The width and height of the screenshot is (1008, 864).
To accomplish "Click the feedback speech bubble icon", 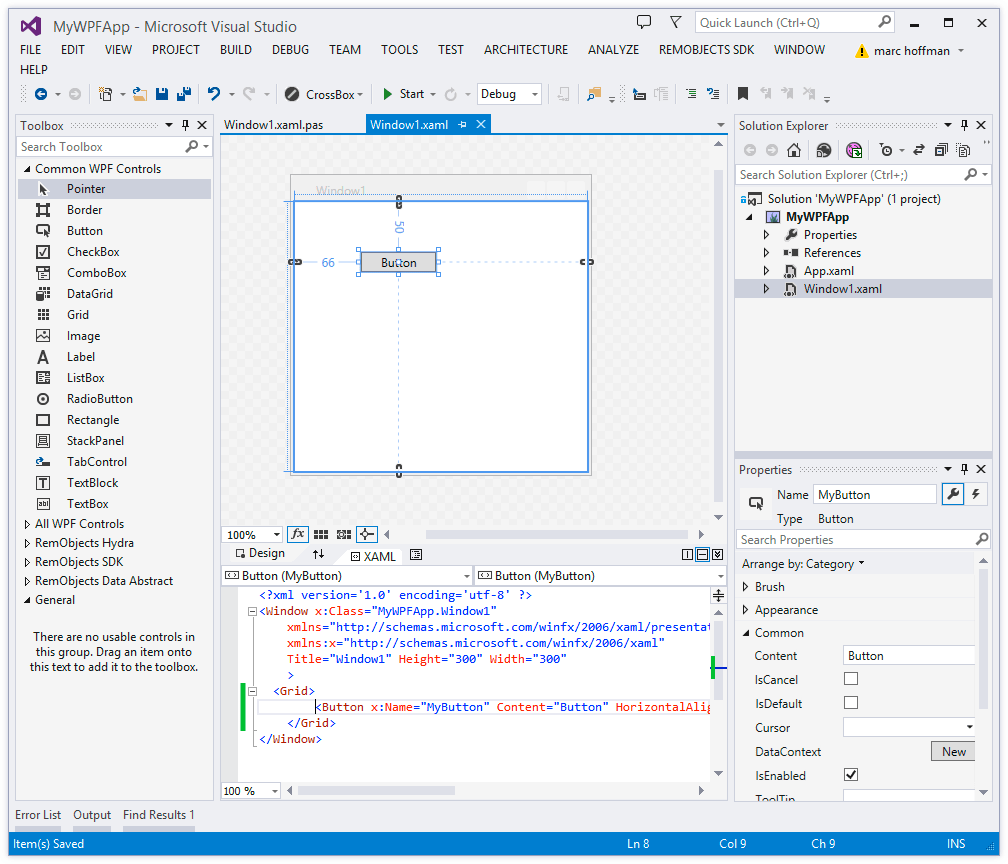I will (x=644, y=22).
